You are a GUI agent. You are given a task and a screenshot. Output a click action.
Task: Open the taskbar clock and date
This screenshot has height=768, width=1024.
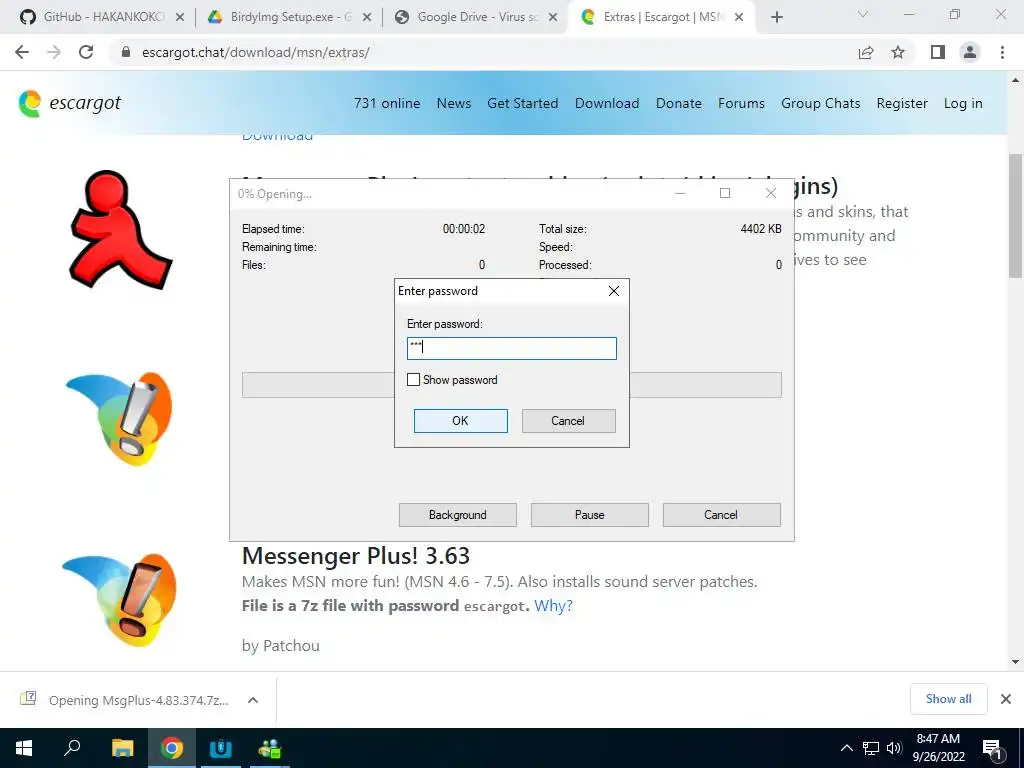[x=938, y=748]
